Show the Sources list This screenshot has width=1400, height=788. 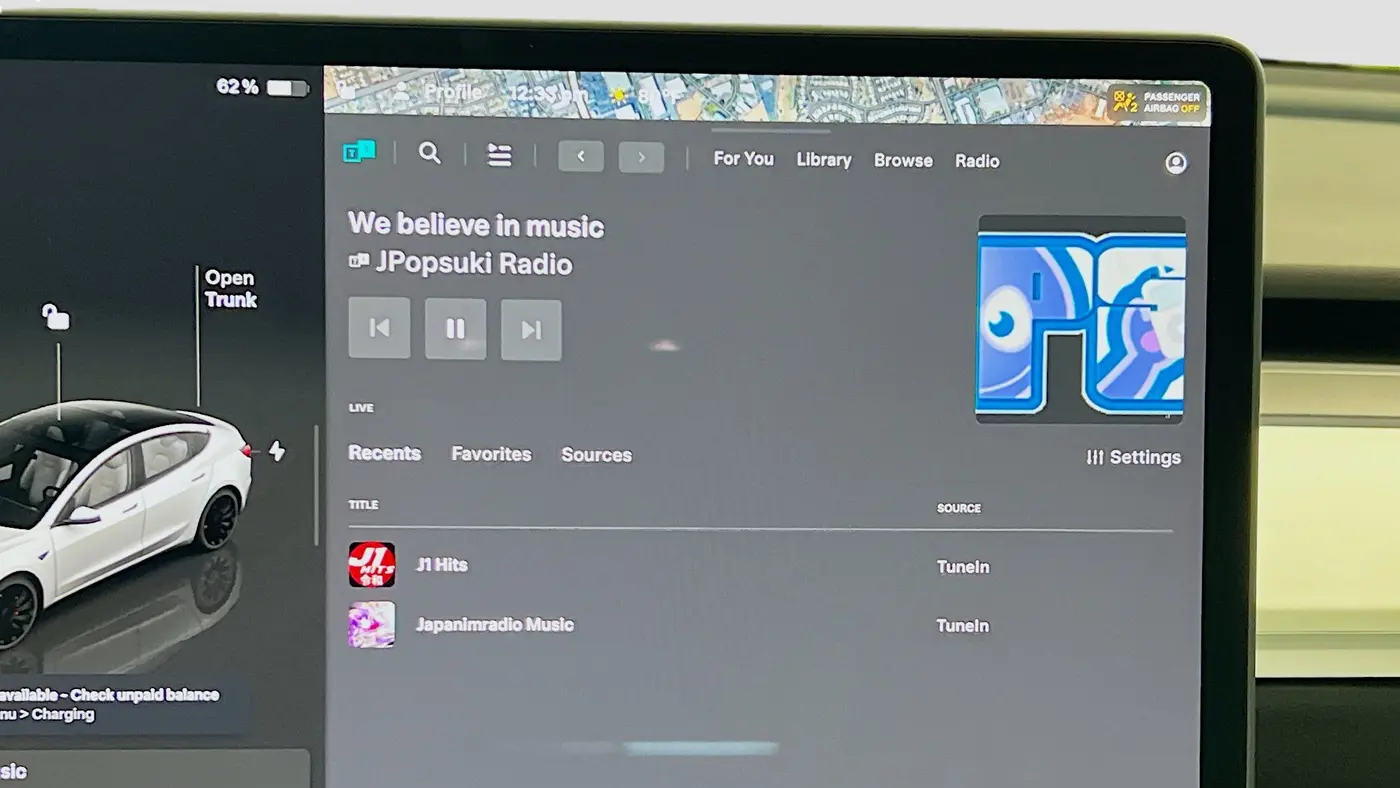pos(596,455)
